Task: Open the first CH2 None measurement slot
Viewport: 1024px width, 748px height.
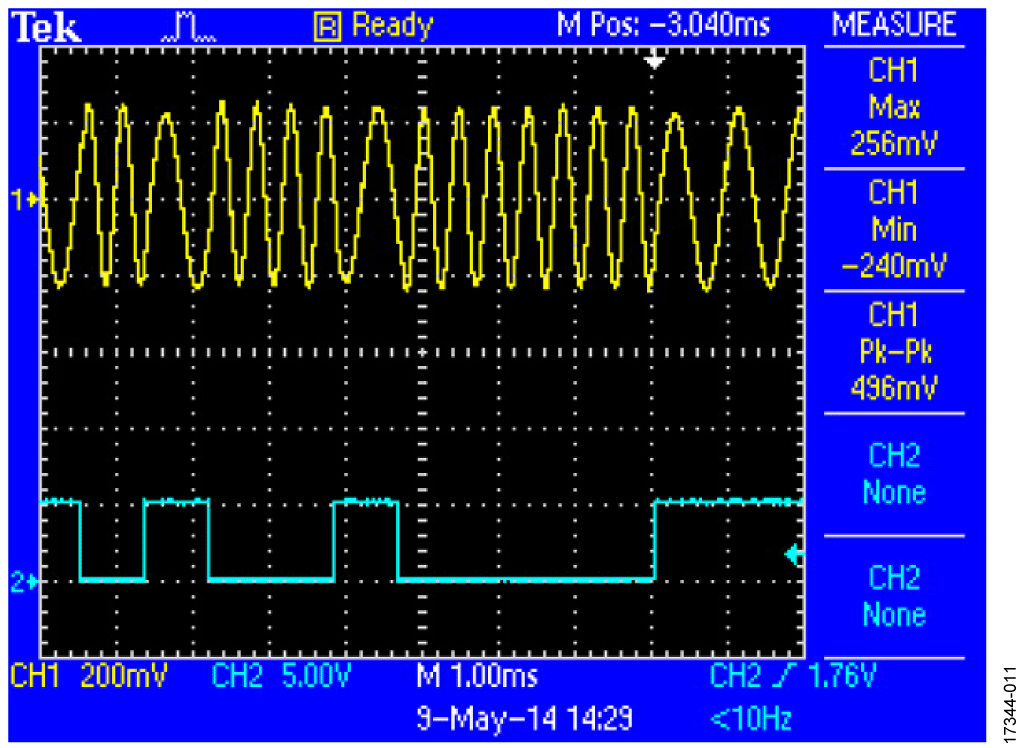Action: pyautogui.click(x=894, y=474)
